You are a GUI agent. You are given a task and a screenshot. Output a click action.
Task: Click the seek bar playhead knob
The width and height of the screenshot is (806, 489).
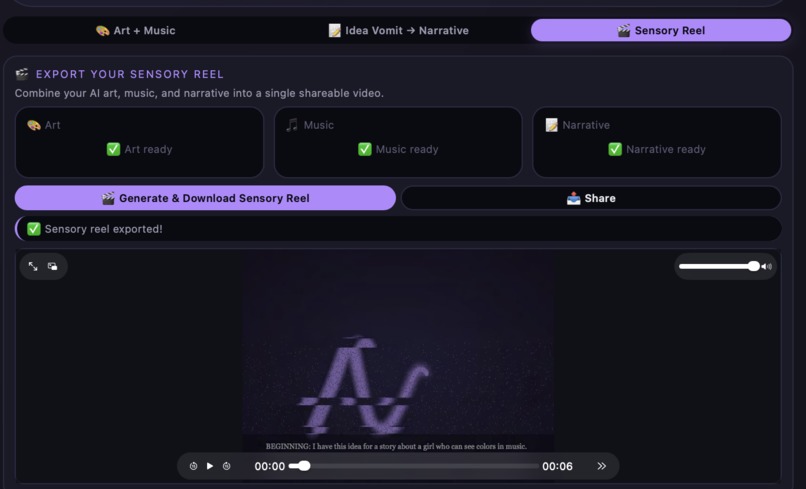click(x=304, y=466)
